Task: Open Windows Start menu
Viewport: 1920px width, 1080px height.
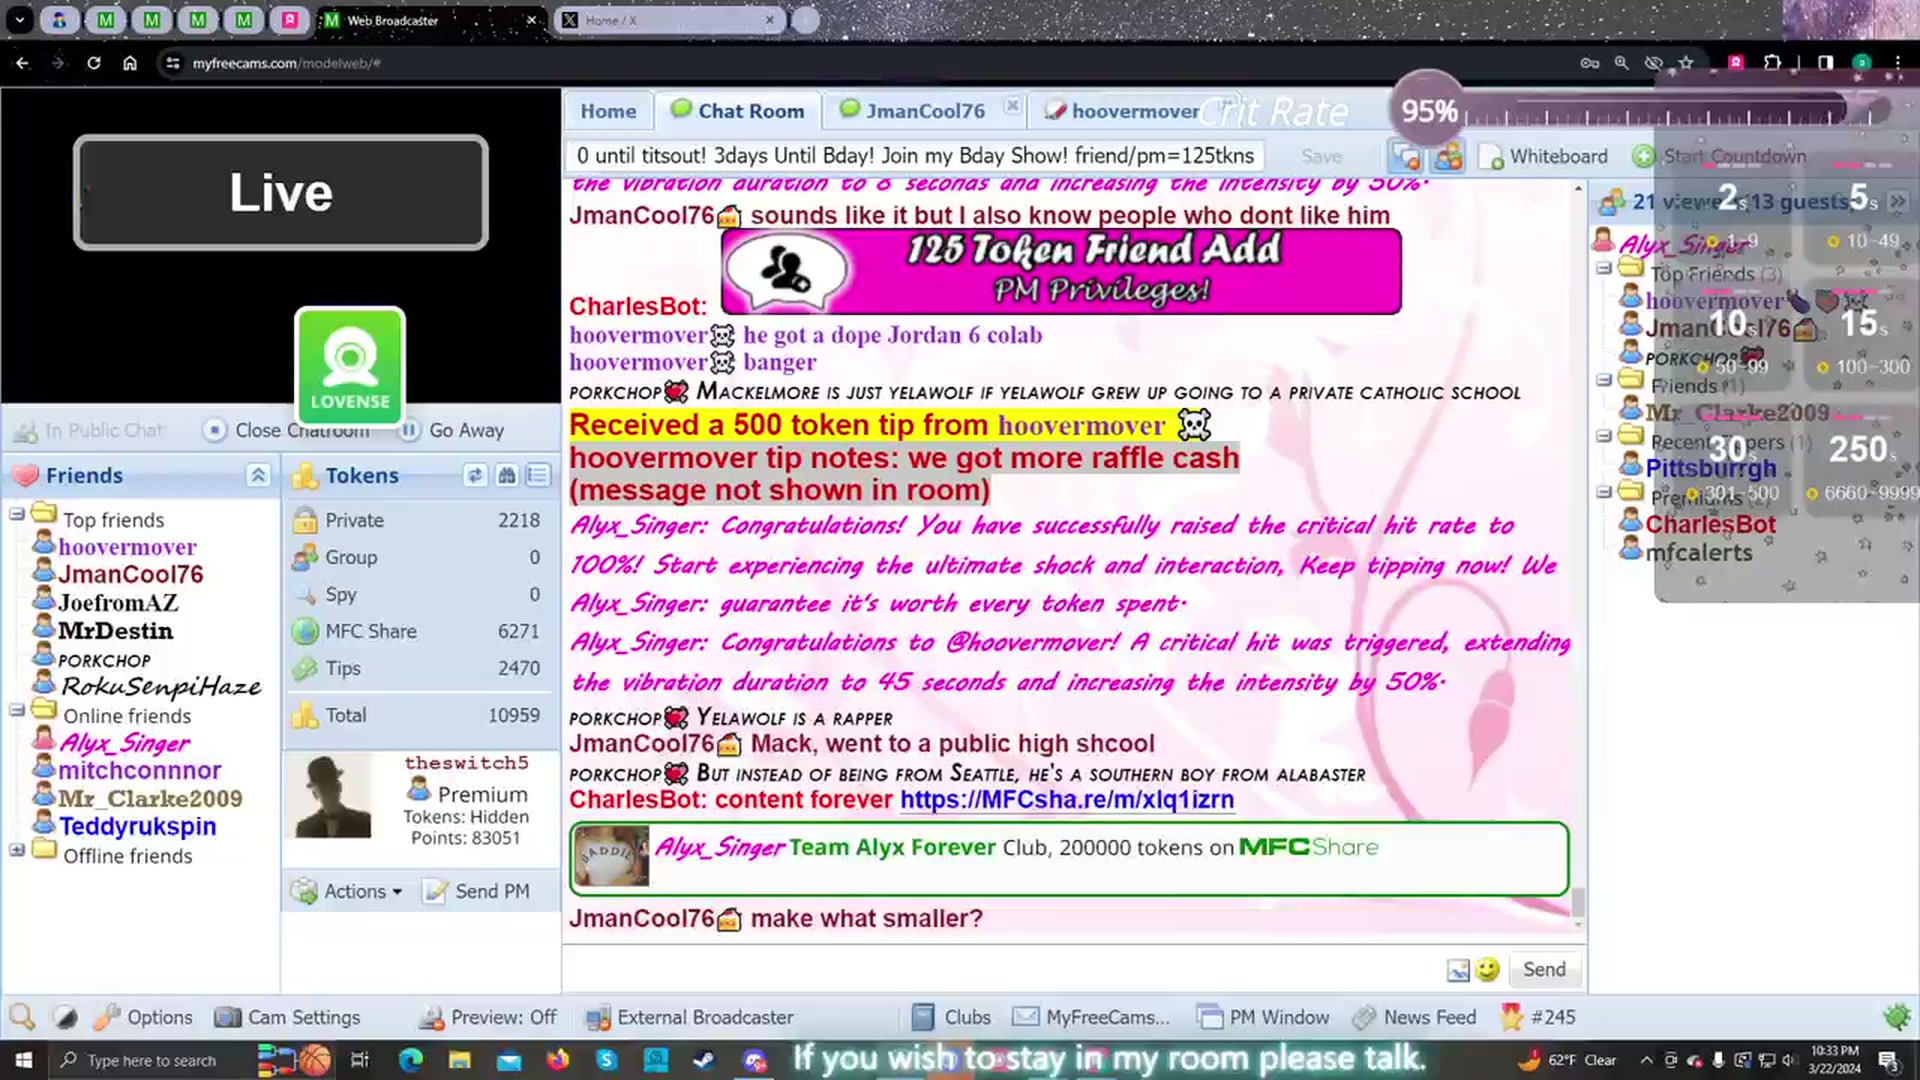Action: [x=23, y=1060]
